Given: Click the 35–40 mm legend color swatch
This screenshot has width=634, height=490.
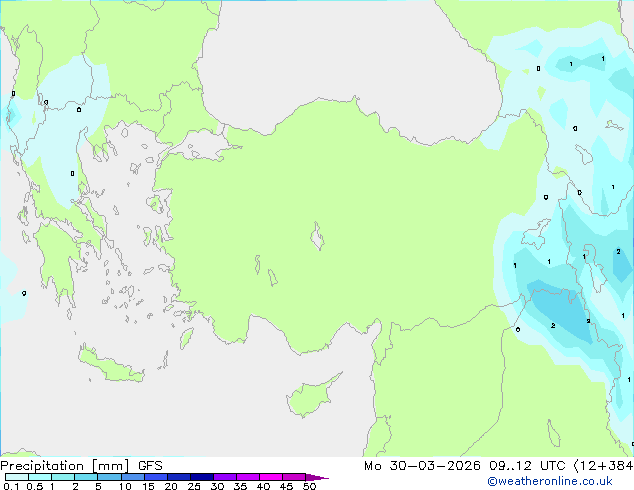Looking at the screenshot, I should point(247,477).
